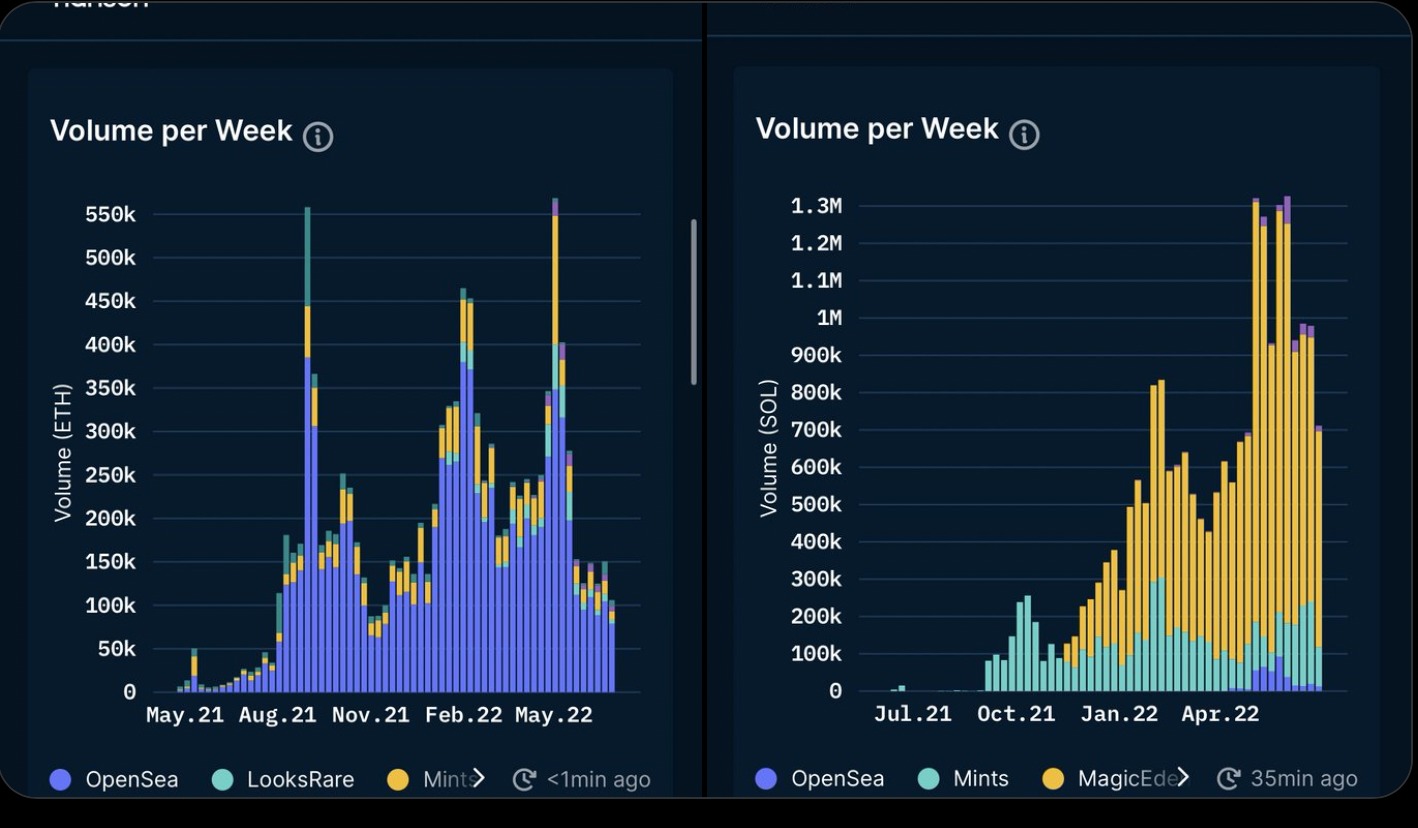Select the tallest May 2022 bar in ETH chart
Image resolution: width=1418 pixels, height=828 pixels.
pos(555,450)
